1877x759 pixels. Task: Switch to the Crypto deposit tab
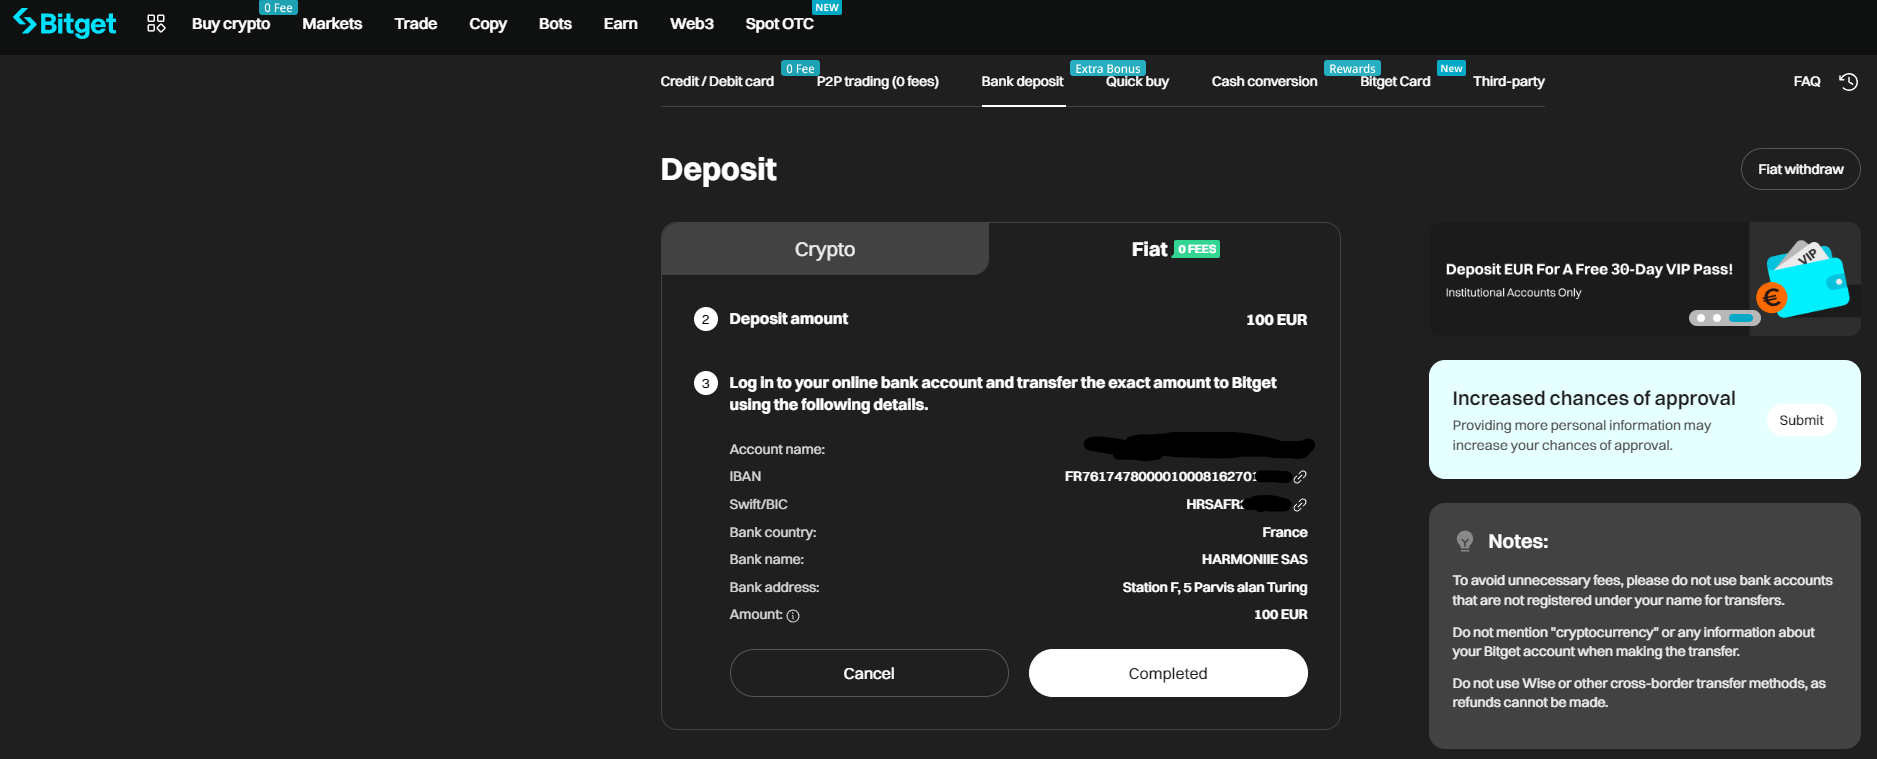point(825,249)
